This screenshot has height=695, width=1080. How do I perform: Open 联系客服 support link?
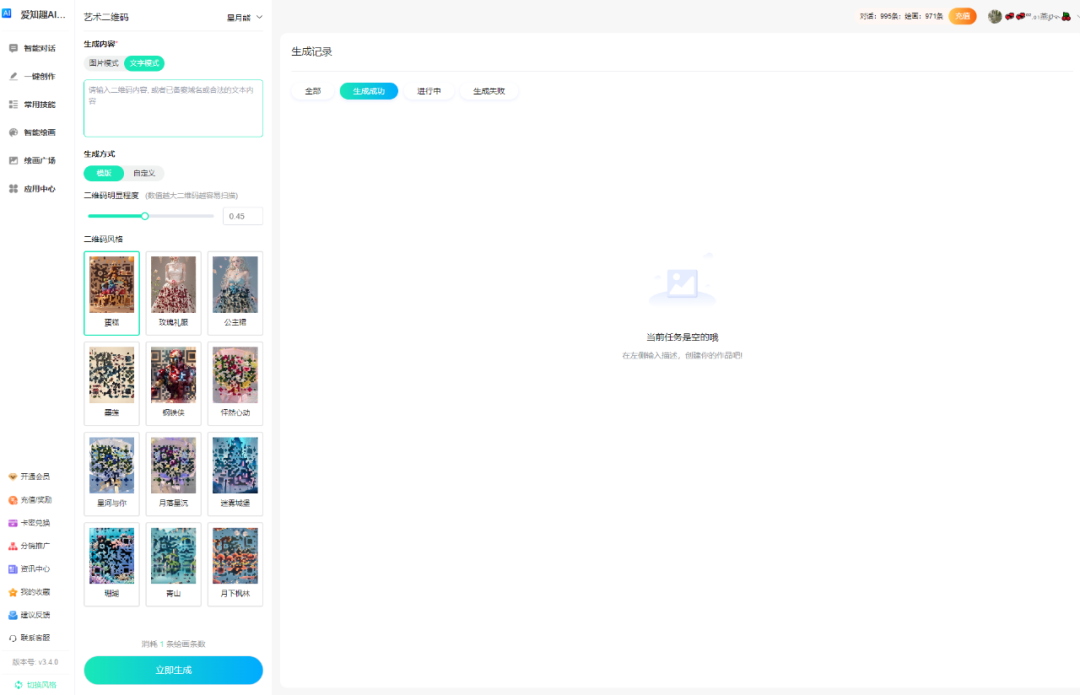35,638
